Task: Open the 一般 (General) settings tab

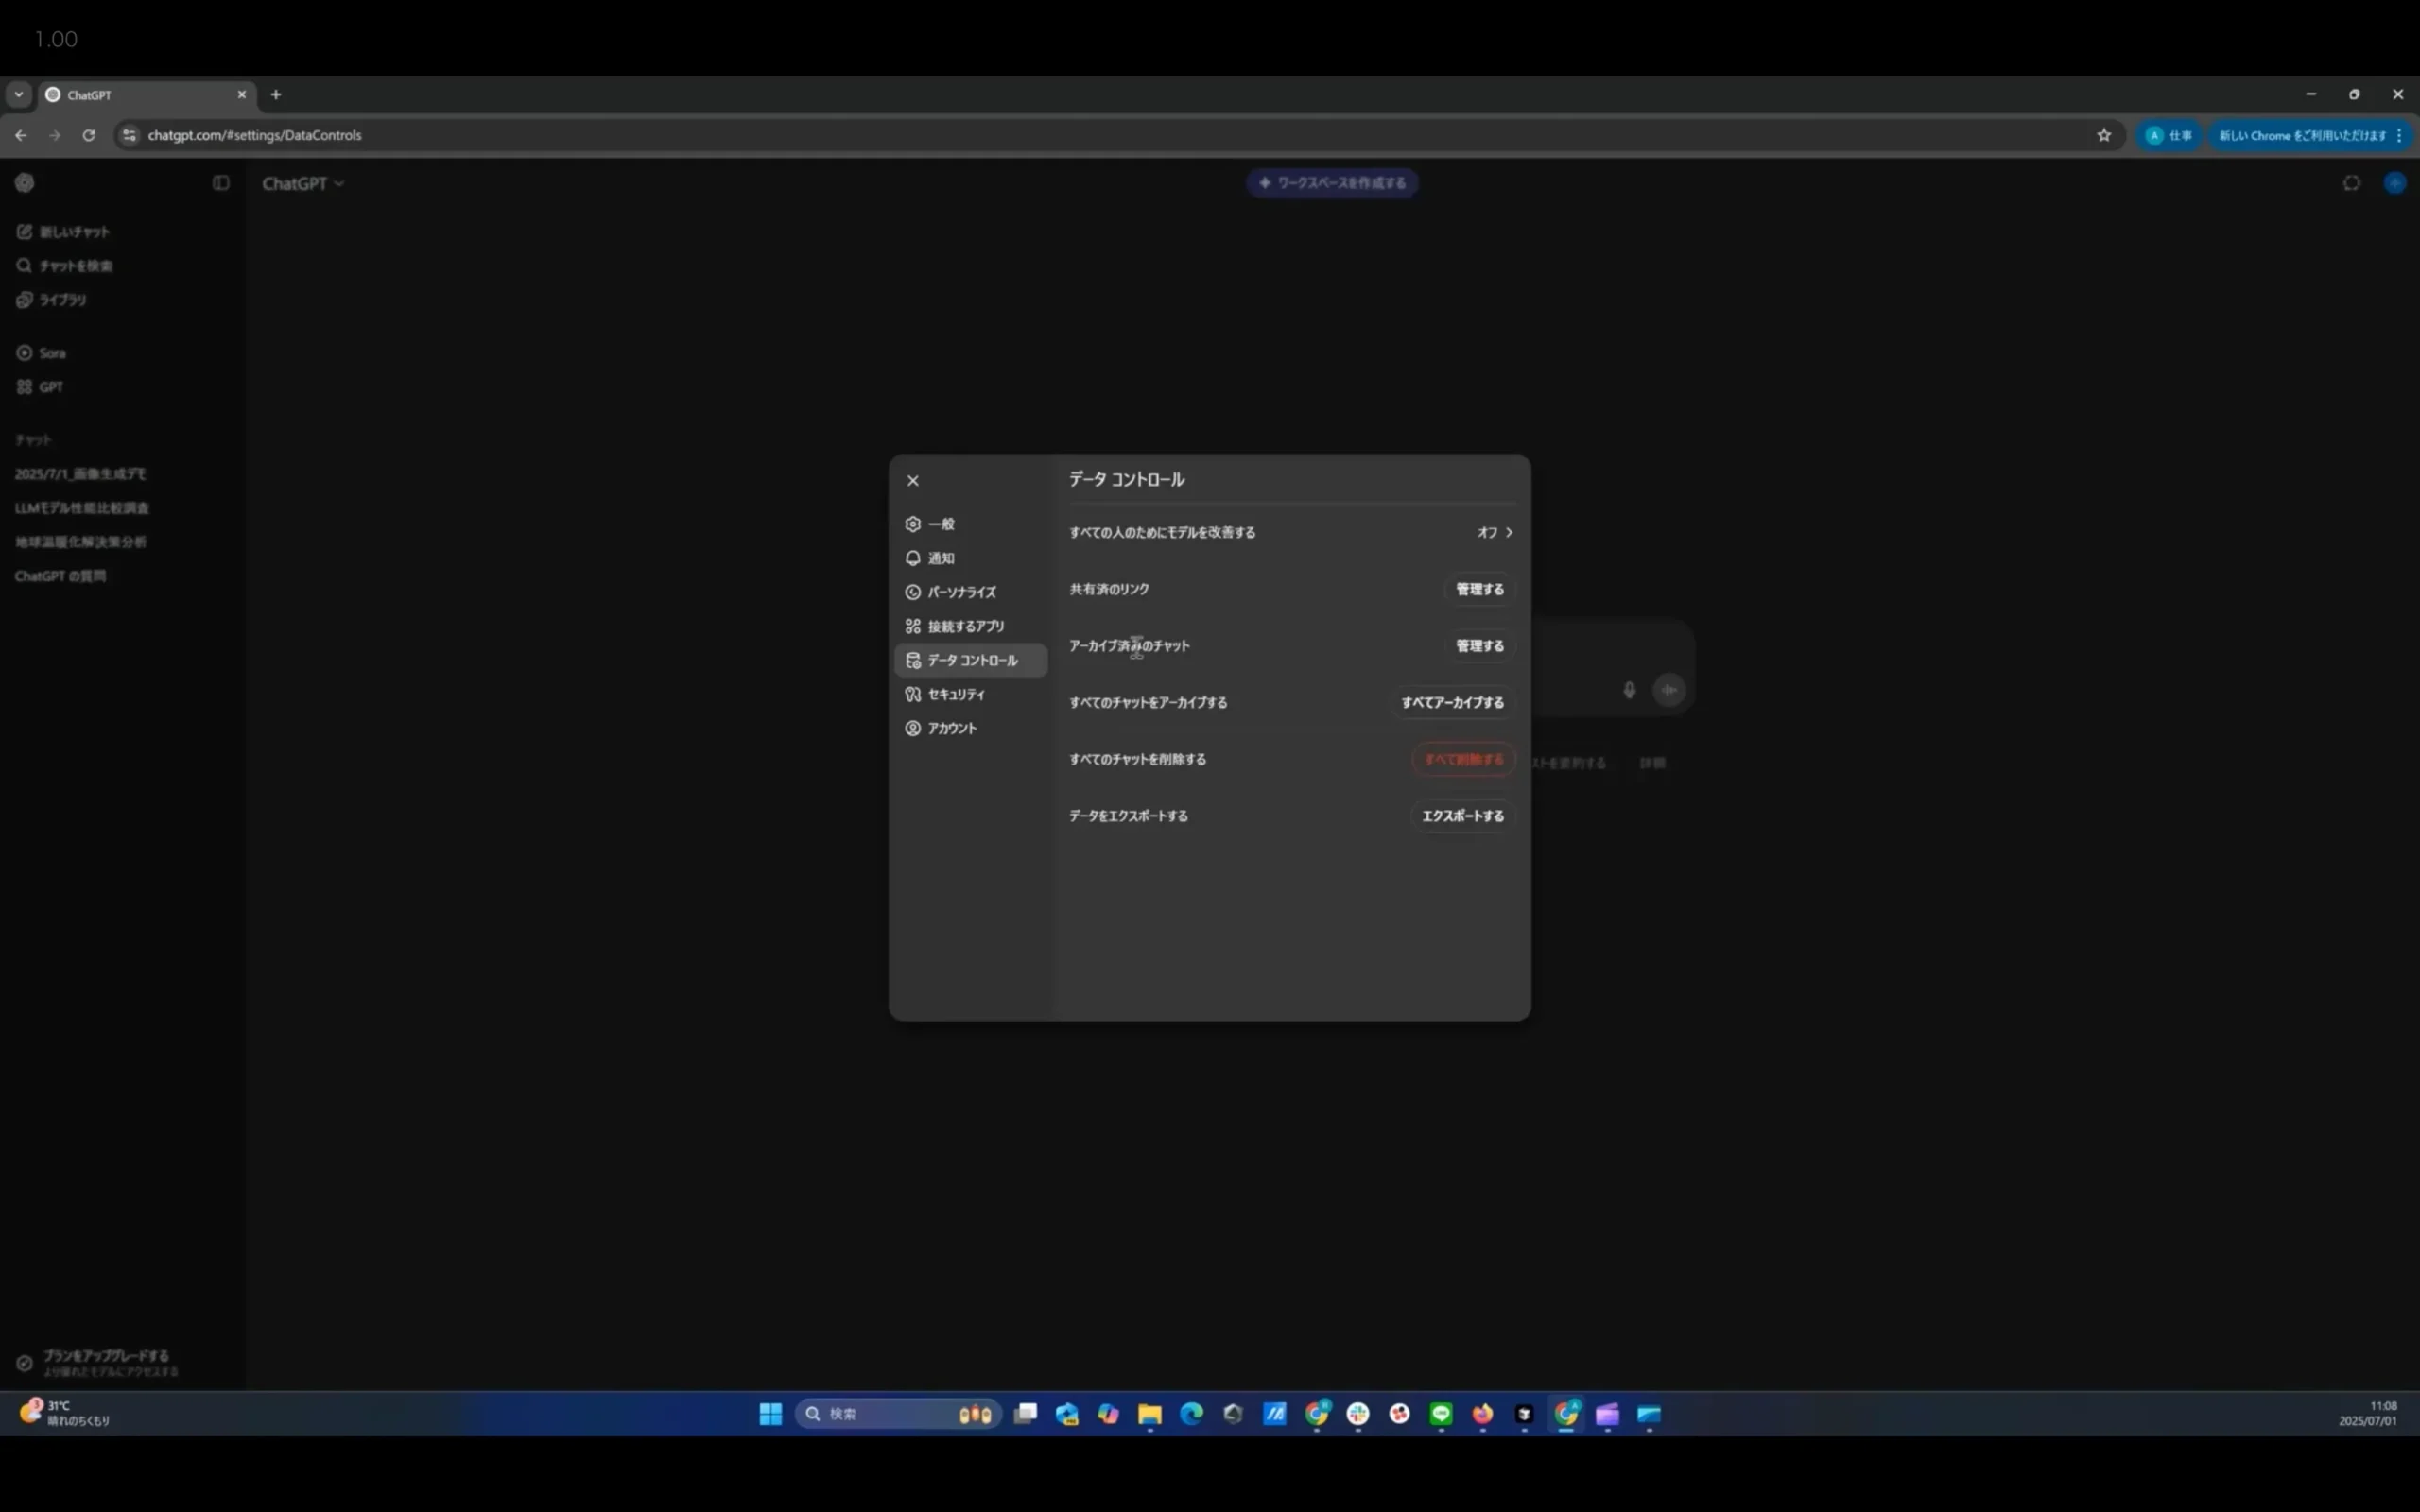Action: pos(940,524)
